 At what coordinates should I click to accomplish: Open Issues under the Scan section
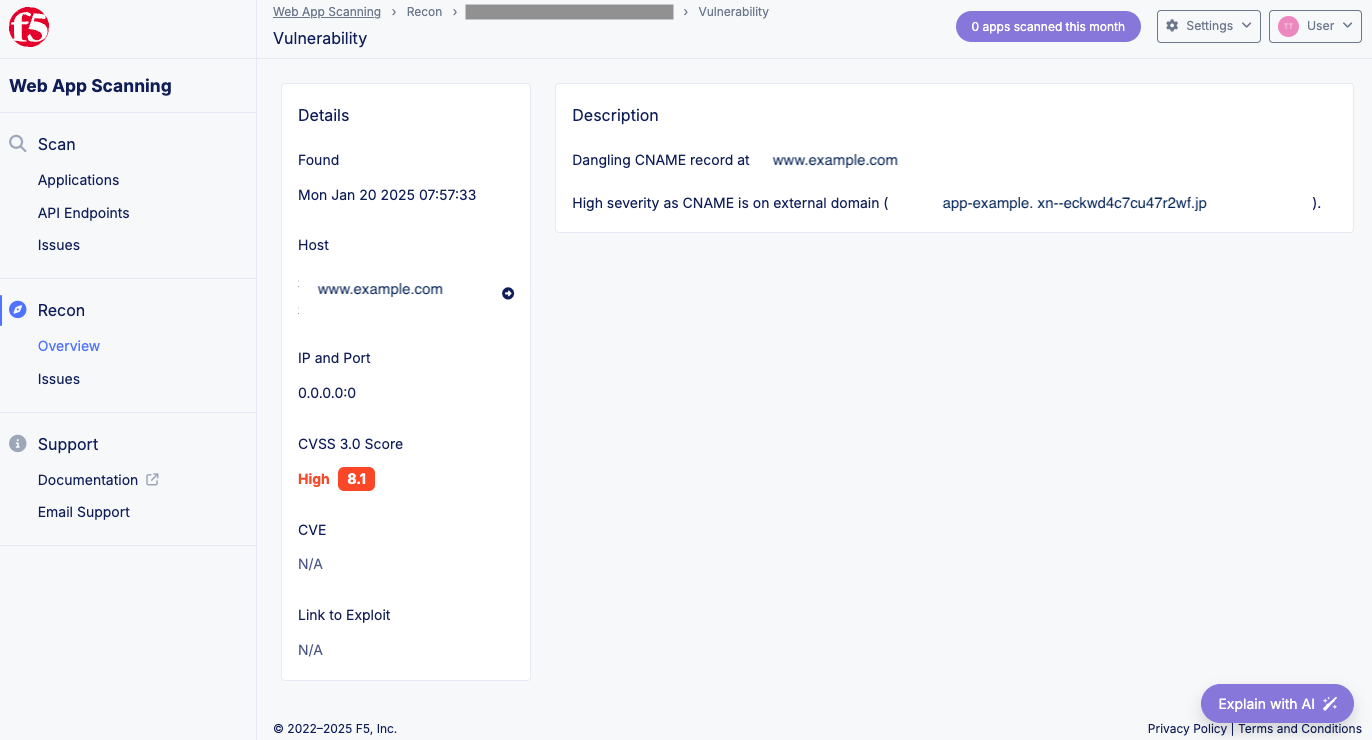(59, 245)
